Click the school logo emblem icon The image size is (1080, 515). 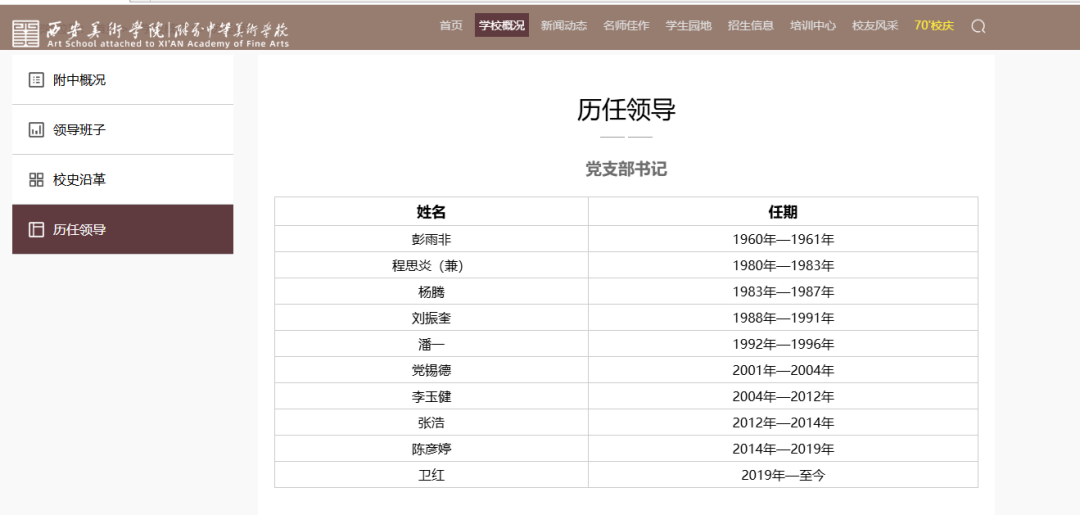[25, 33]
